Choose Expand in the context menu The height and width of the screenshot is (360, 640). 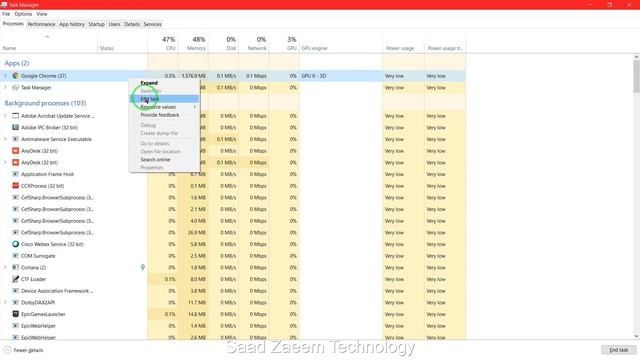point(164,83)
